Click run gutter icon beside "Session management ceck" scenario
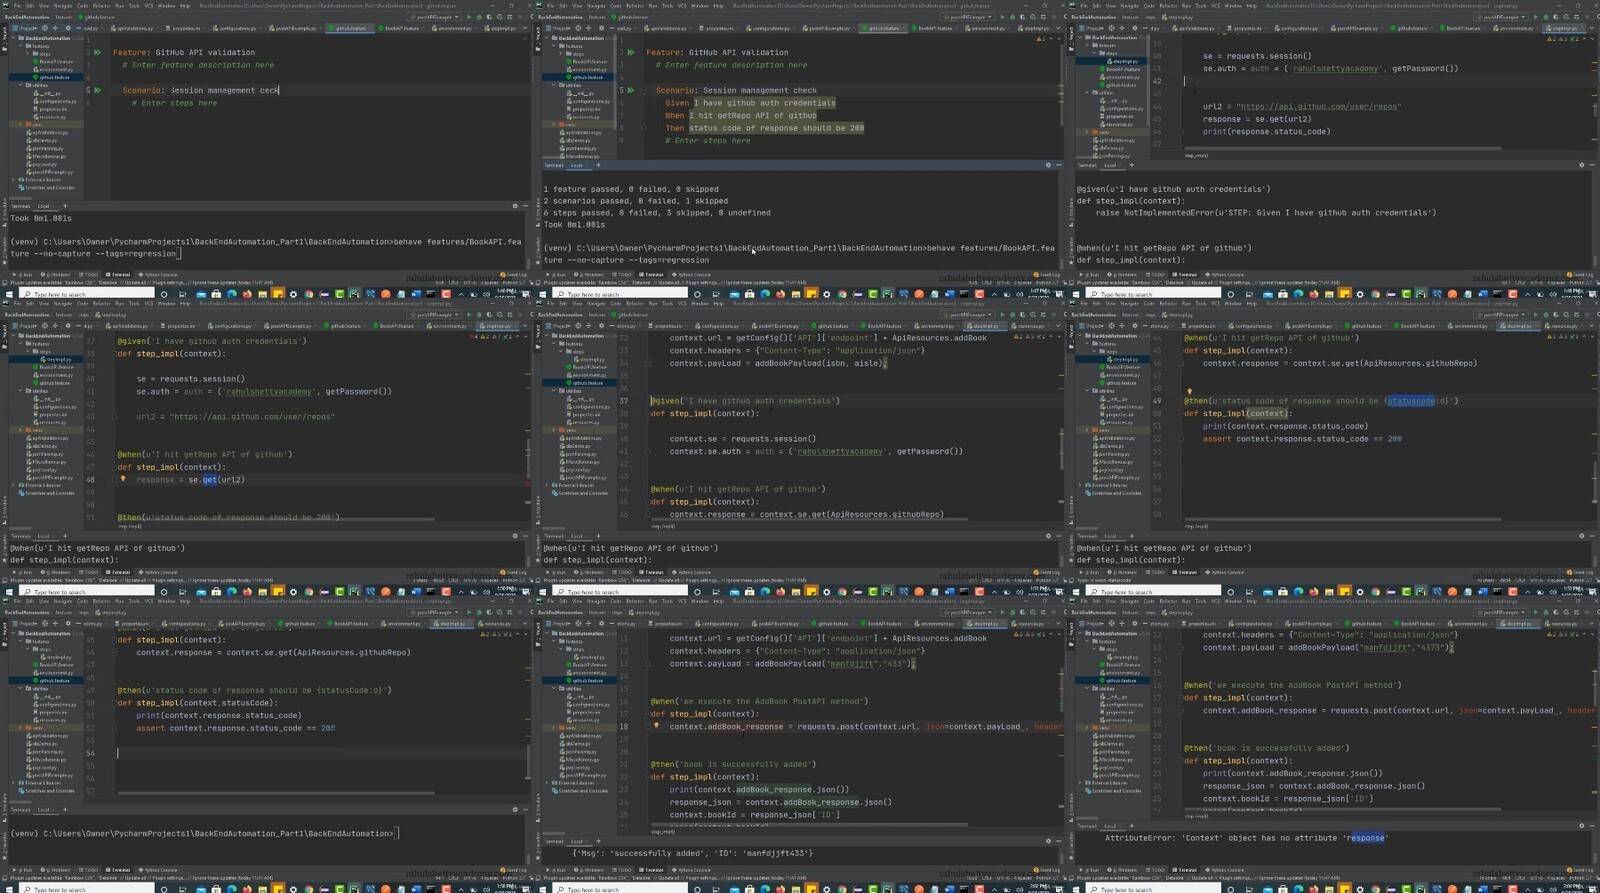Screen dimensions: 1600x893 (x=98, y=90)
